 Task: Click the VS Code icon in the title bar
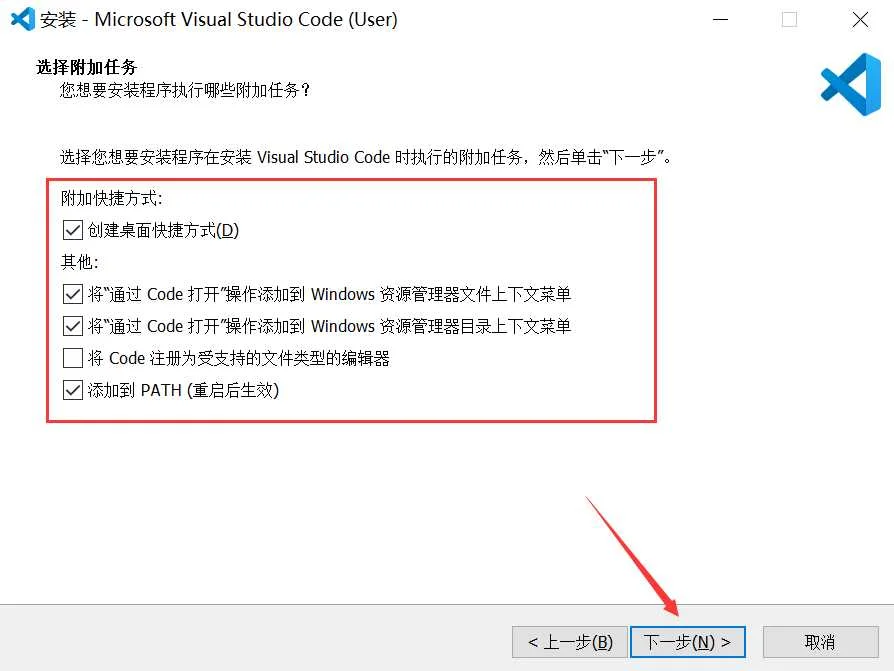(23, 19)
